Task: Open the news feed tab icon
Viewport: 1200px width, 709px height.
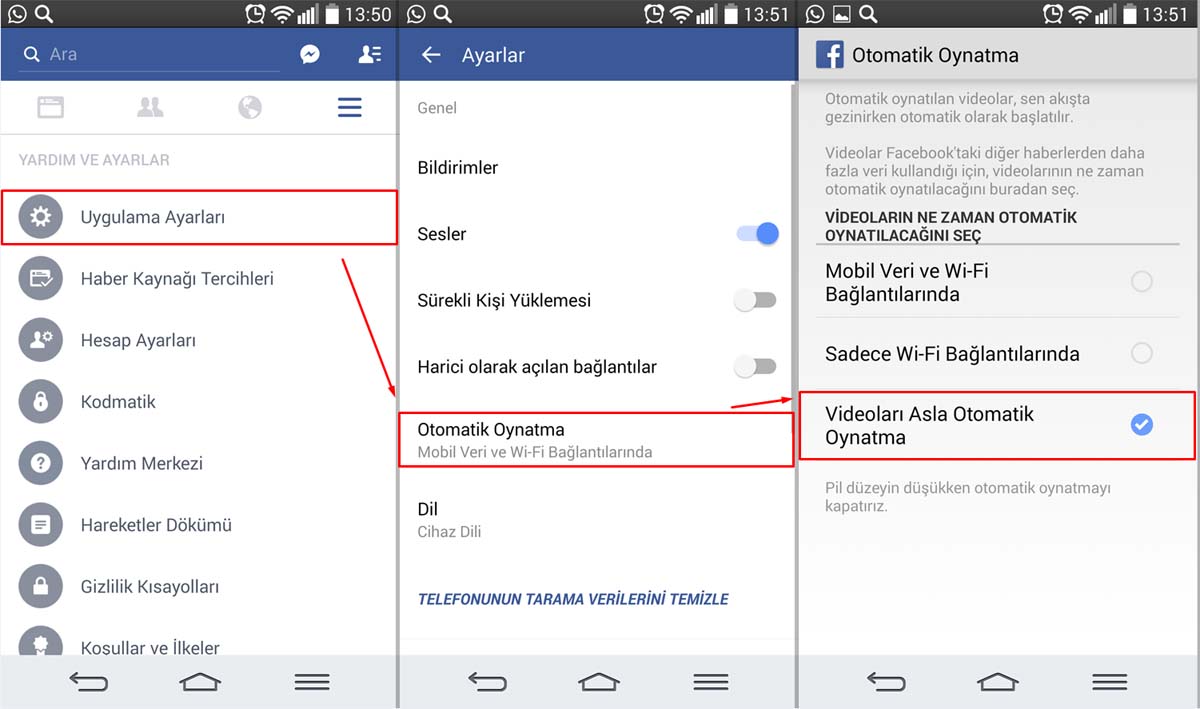Action: tap(50, 108)
